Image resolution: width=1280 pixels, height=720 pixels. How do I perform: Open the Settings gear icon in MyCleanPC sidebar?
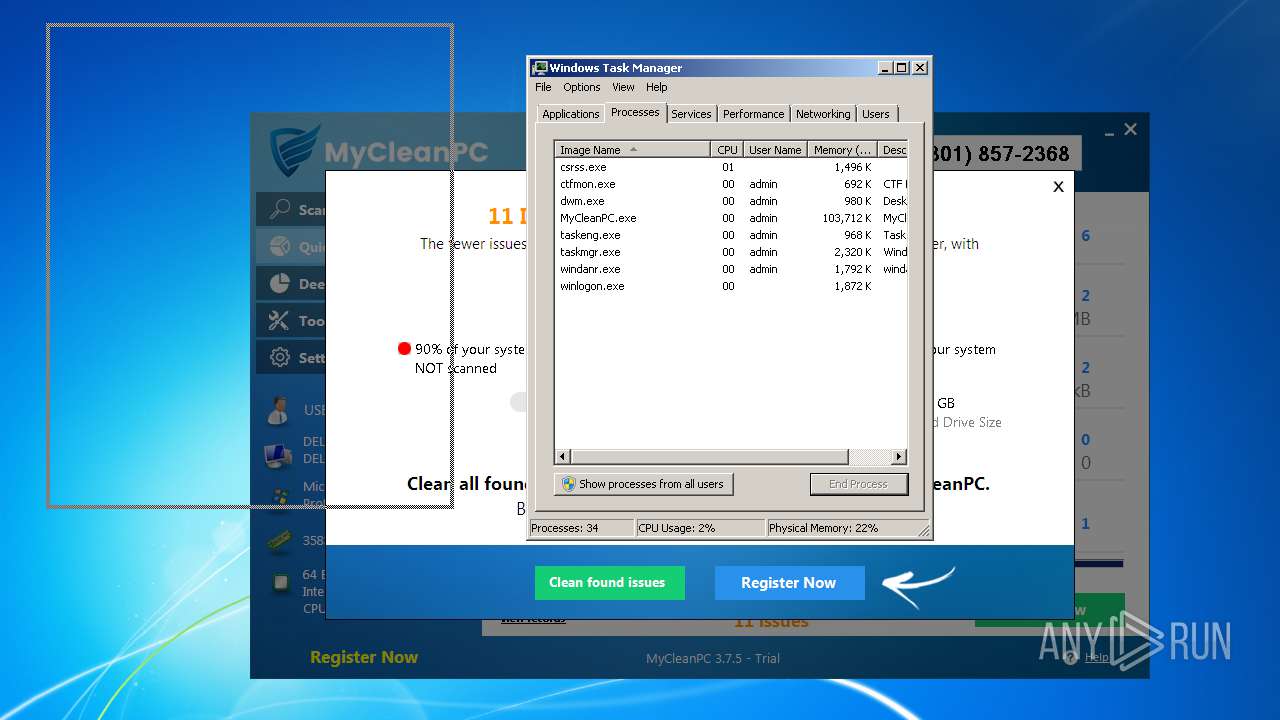coord(280,357)
